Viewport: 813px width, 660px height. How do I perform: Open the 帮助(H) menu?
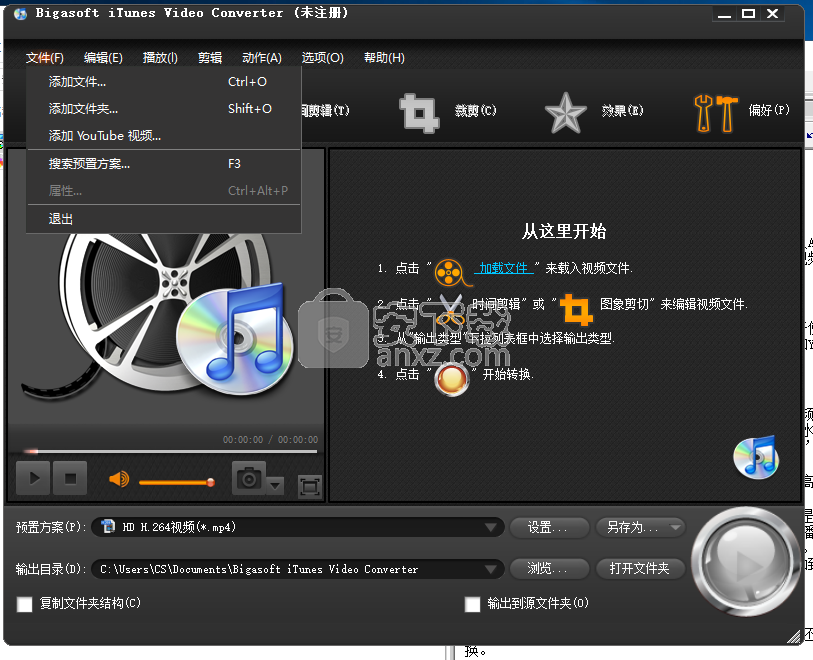coord(384,58)
